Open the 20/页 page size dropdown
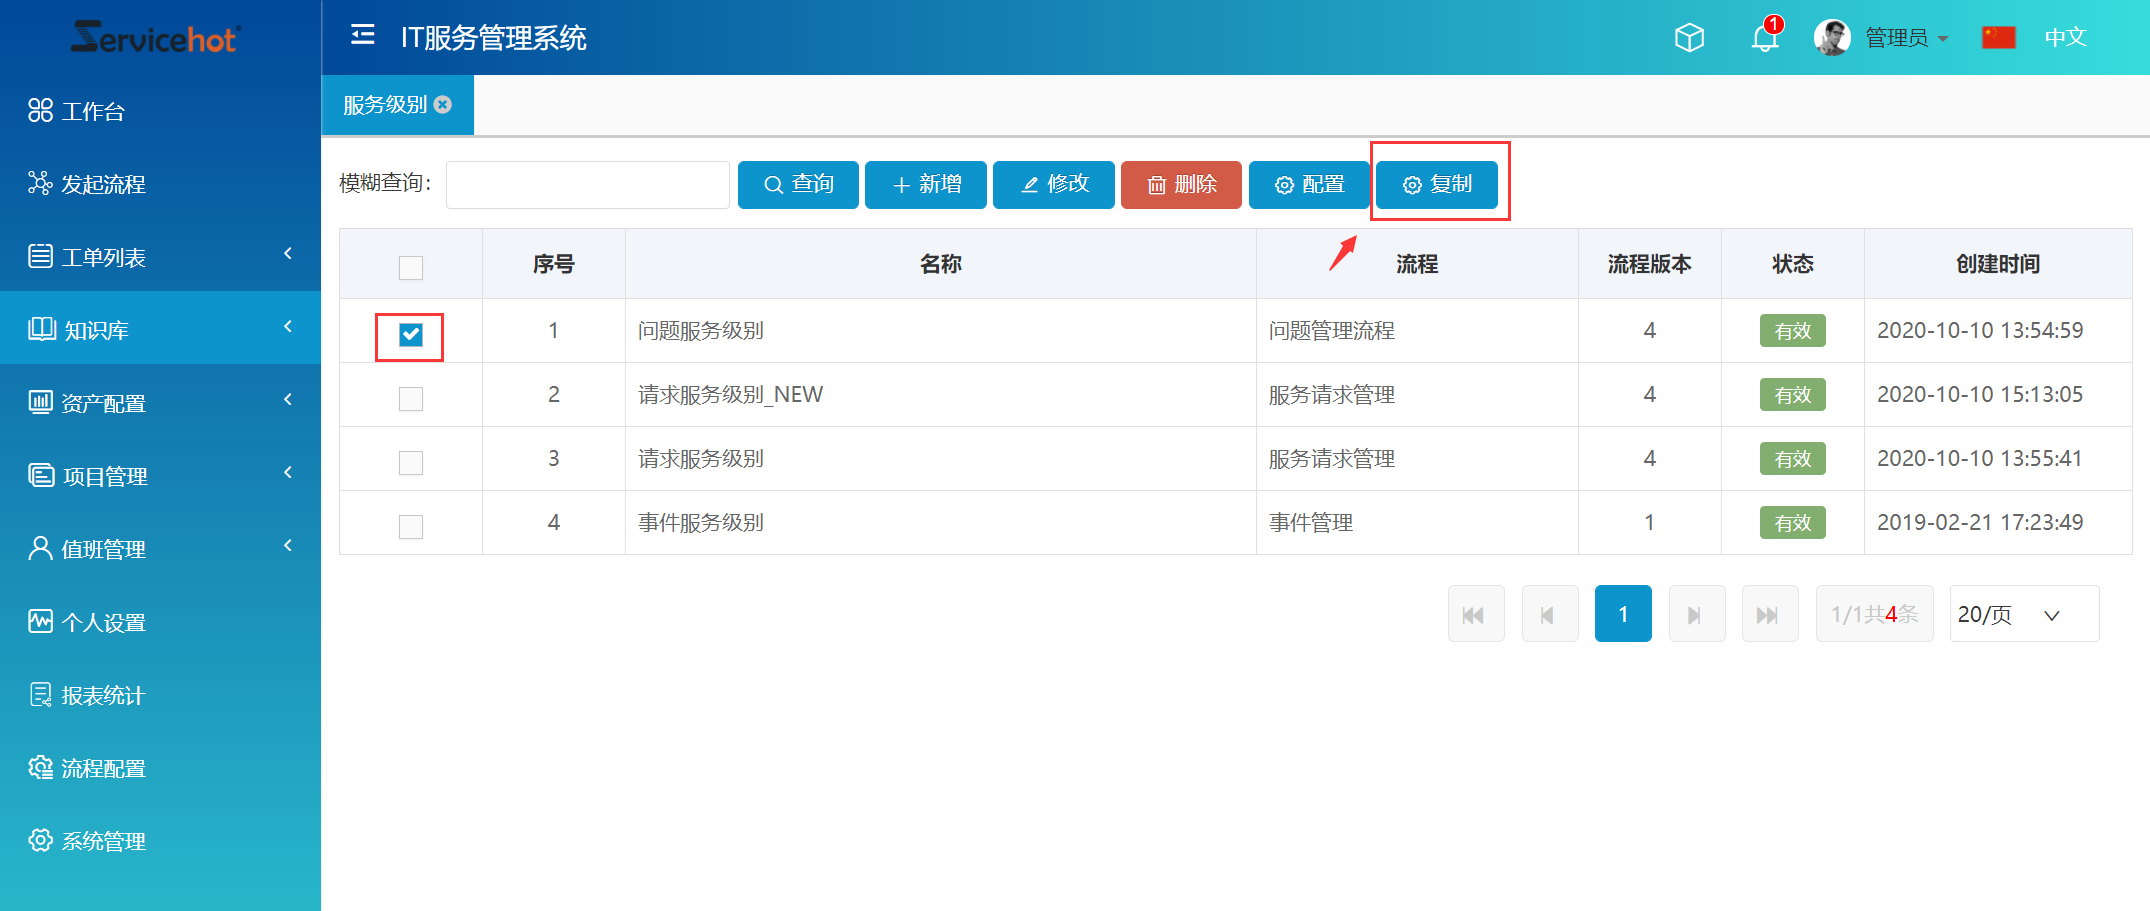This screenshot has width=2150, height=911. (x=2023, y=613)
